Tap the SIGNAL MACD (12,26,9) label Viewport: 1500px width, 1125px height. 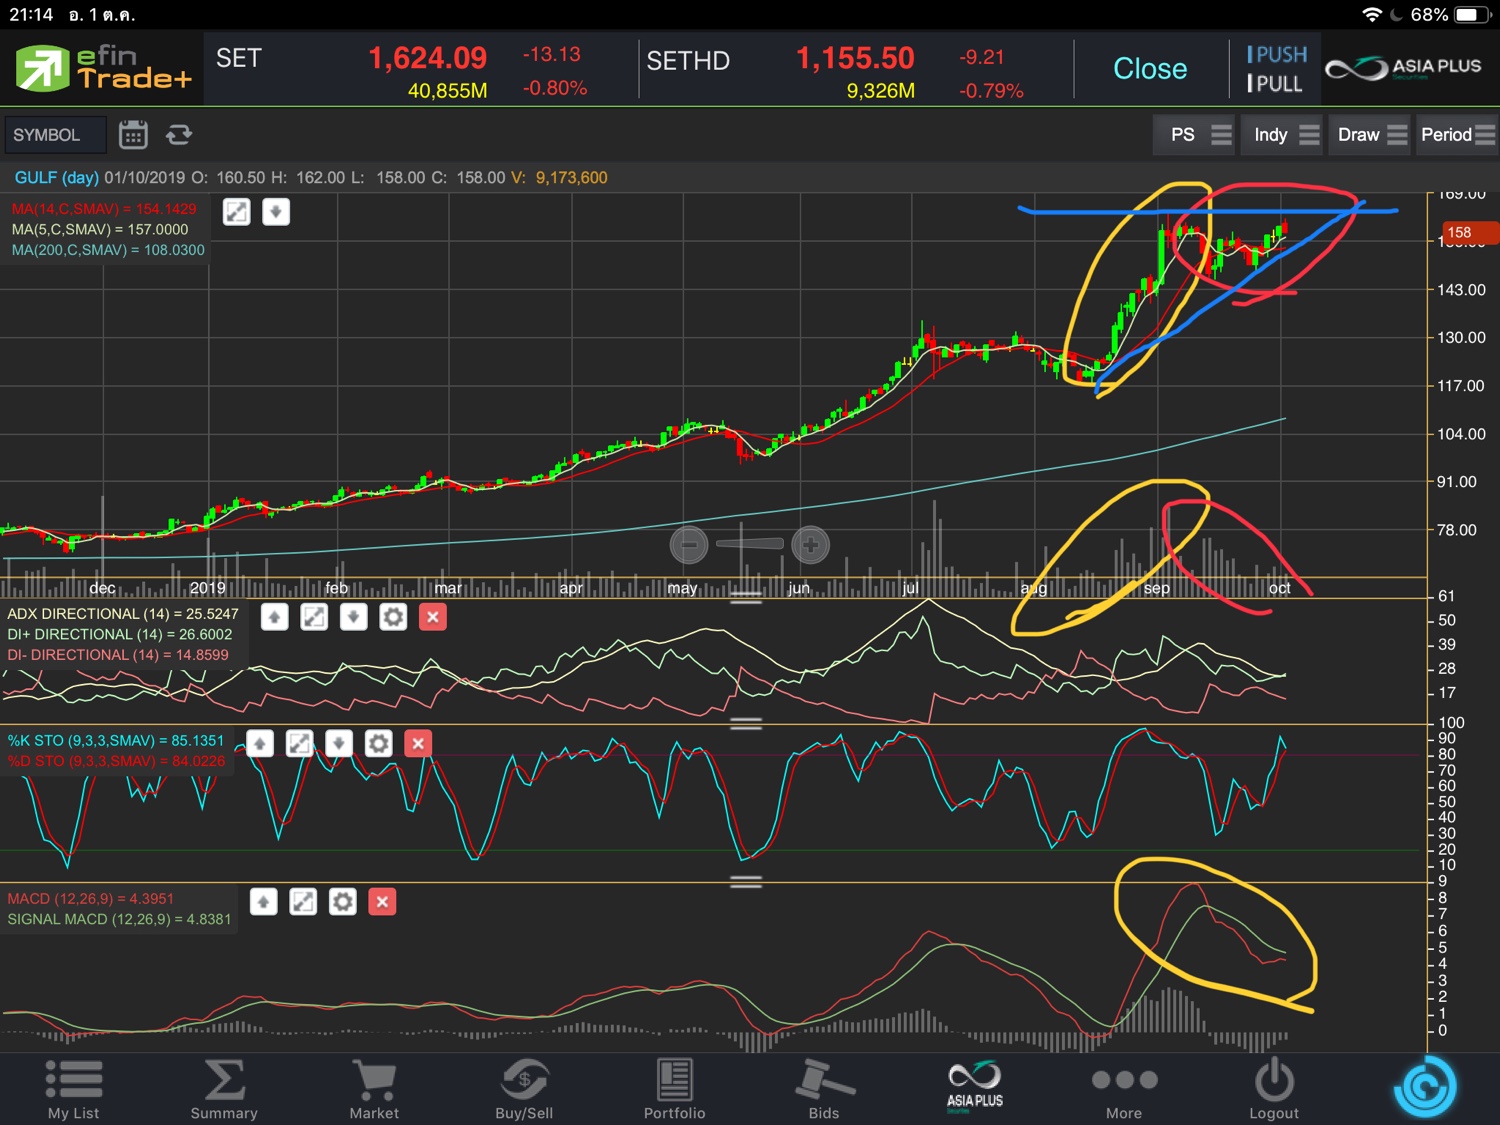(119, 919)
